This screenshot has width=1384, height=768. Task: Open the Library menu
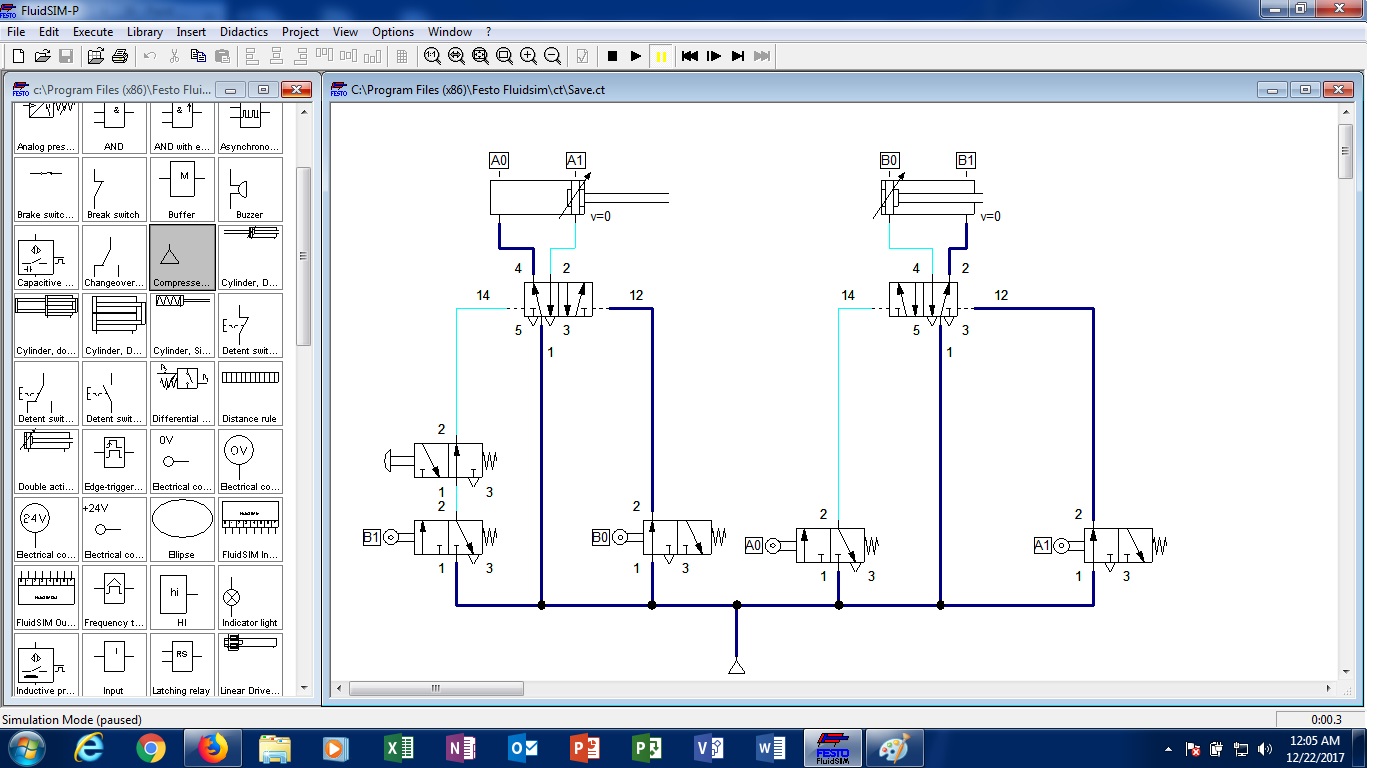[x=145, y=32]
